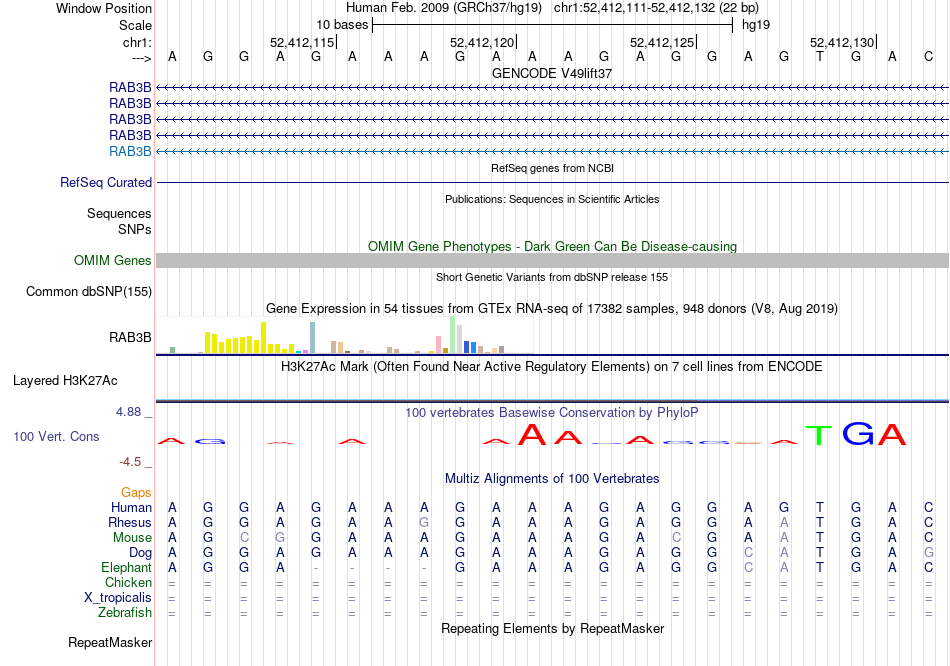Click the Sequences track label
Image resolution: width=950 pixels, height=666 pixels.
point(119,213)
